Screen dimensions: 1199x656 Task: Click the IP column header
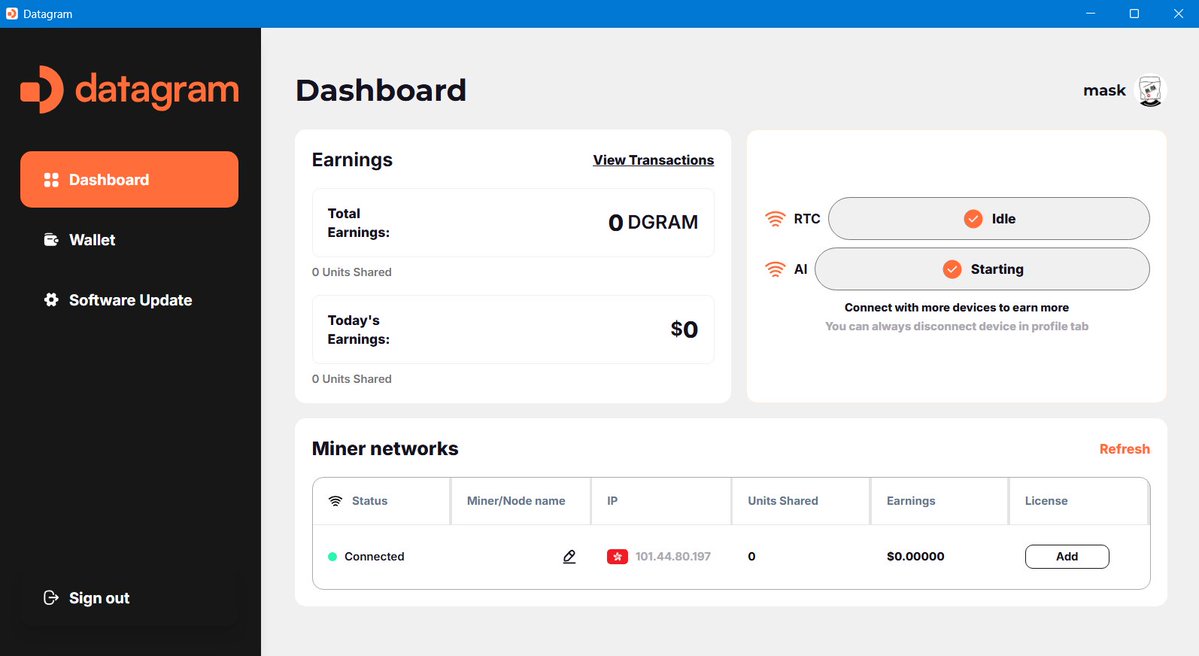point(612,501)
